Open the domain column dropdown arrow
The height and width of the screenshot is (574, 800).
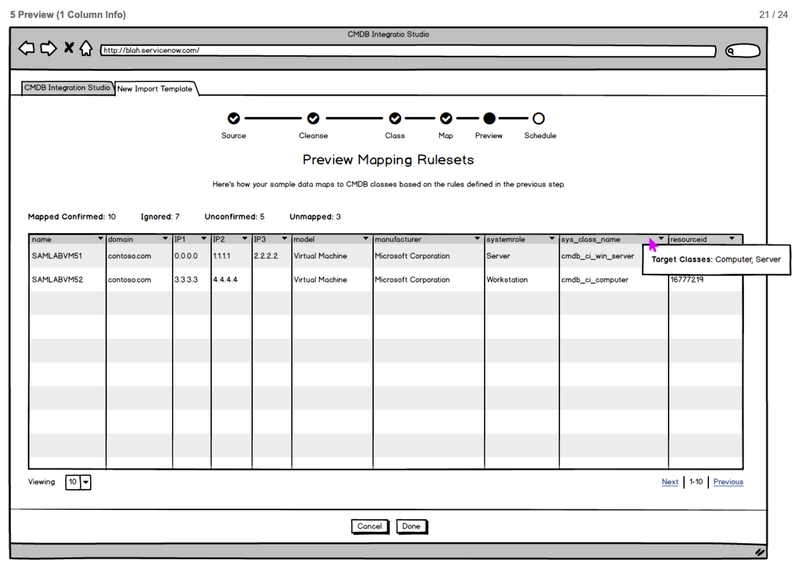pyautogui.click(x=165, y=239)
